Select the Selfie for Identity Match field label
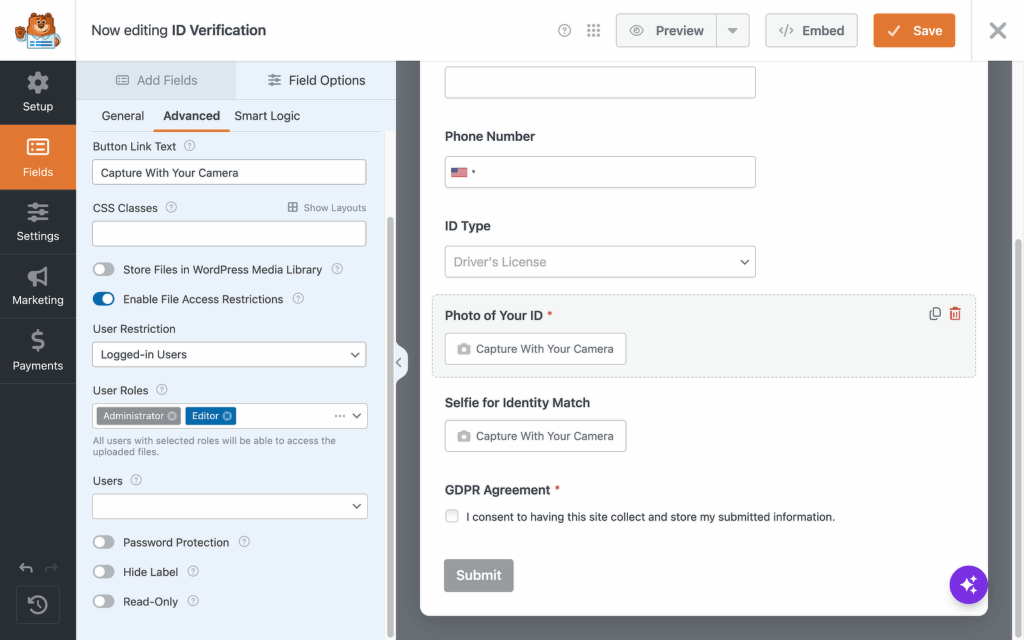The height and width of the screenshot is (640, 1024). click(517, 403)
